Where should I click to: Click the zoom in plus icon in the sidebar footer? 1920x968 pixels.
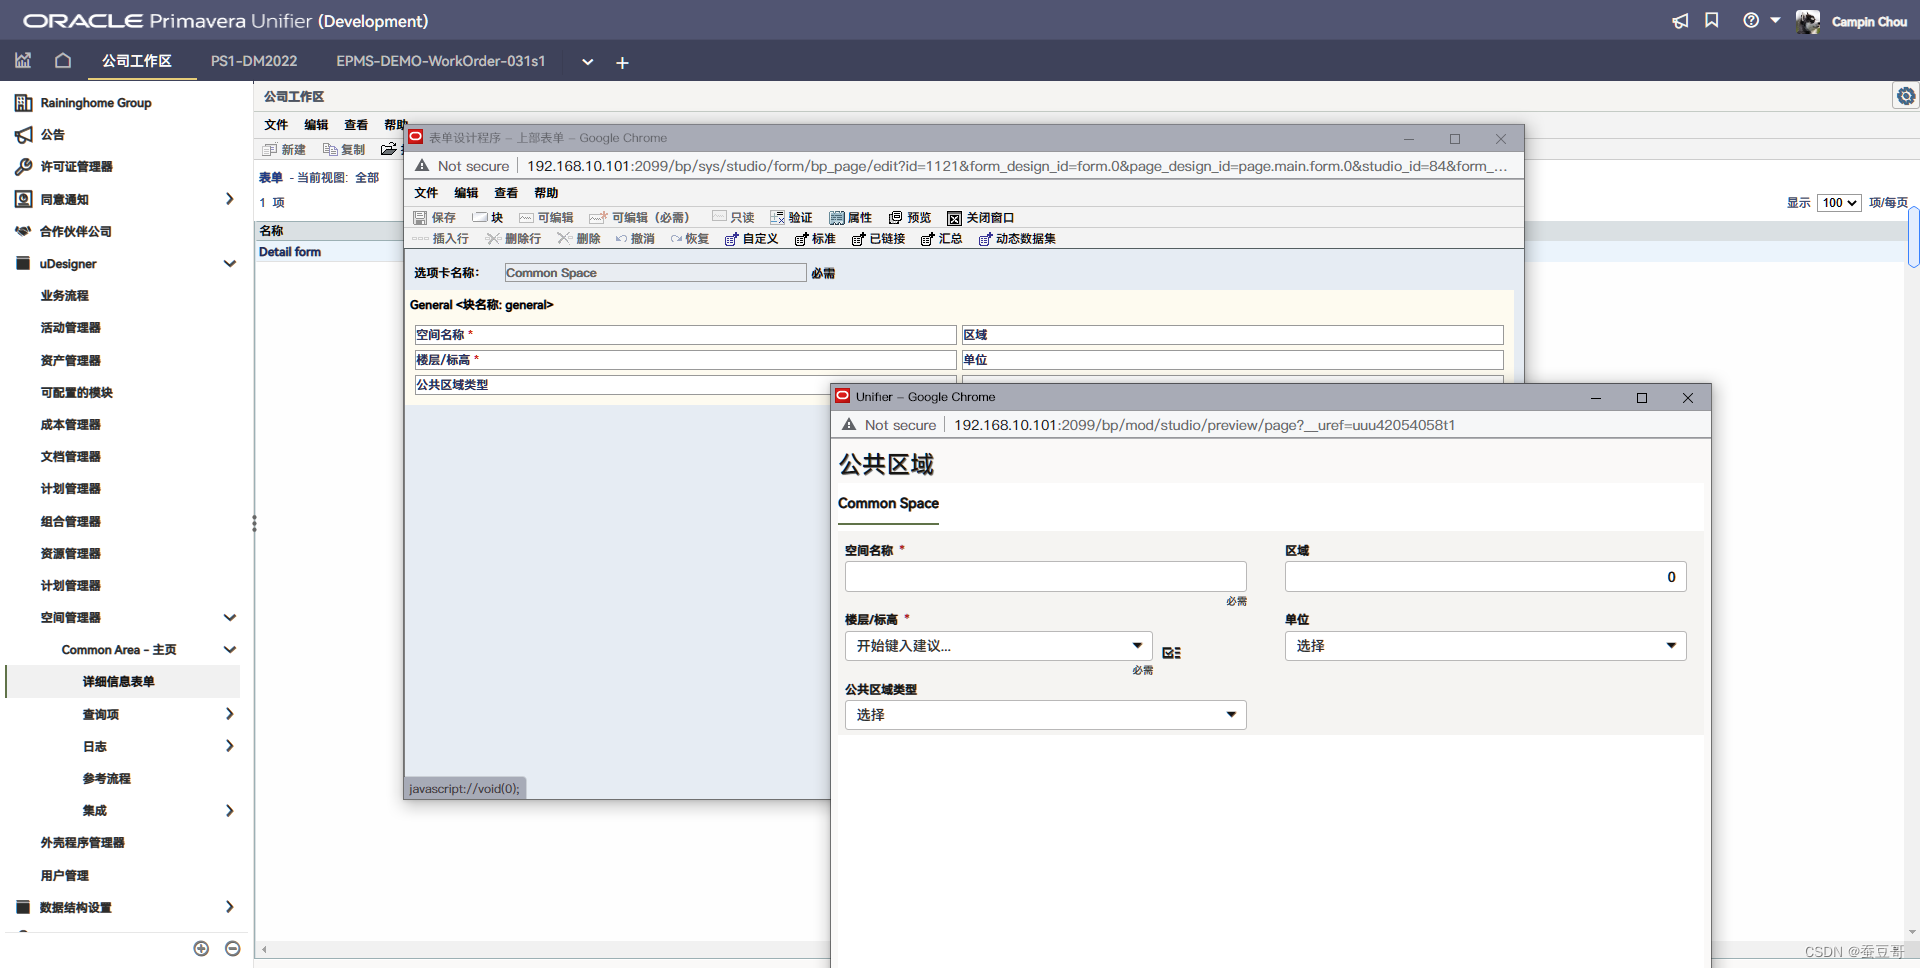click(201, 948)
